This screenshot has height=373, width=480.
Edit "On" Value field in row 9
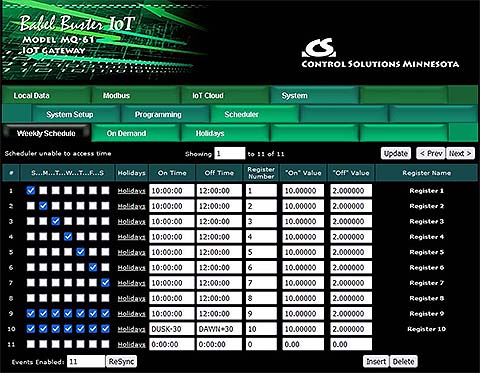pos(303,314)
